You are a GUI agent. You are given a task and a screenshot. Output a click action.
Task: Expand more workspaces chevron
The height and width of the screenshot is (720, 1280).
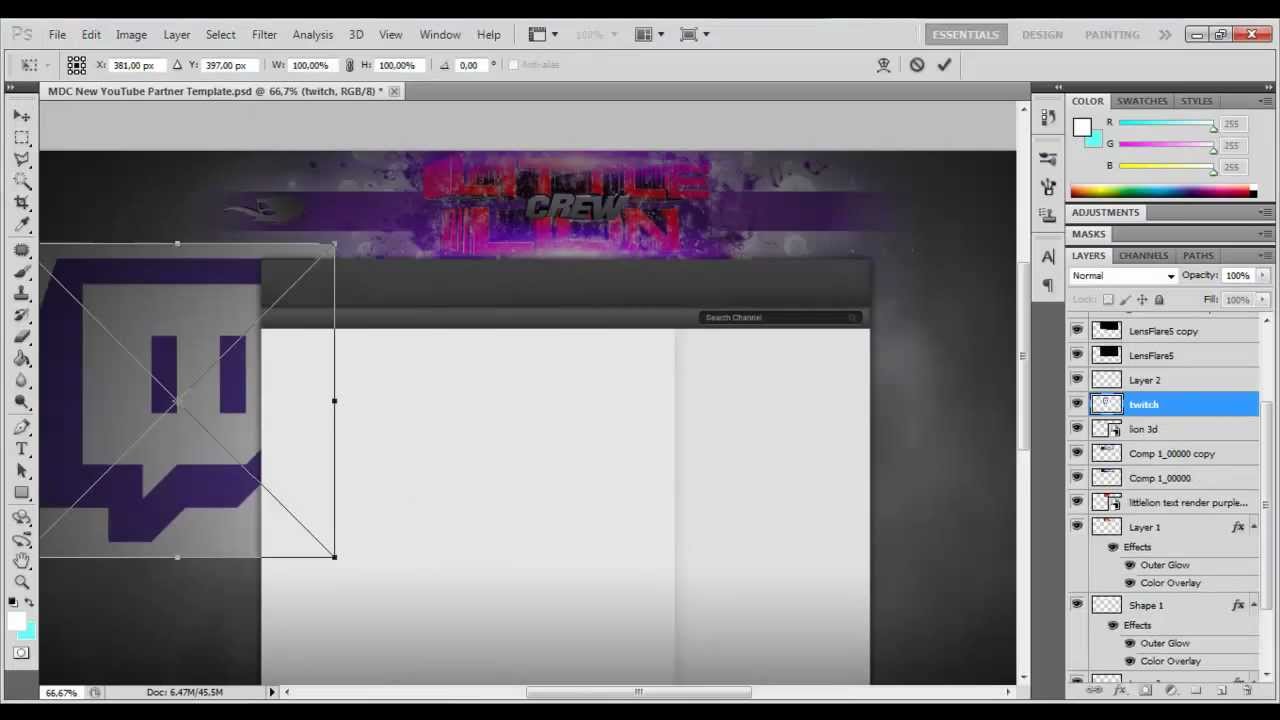point(1165,34)
